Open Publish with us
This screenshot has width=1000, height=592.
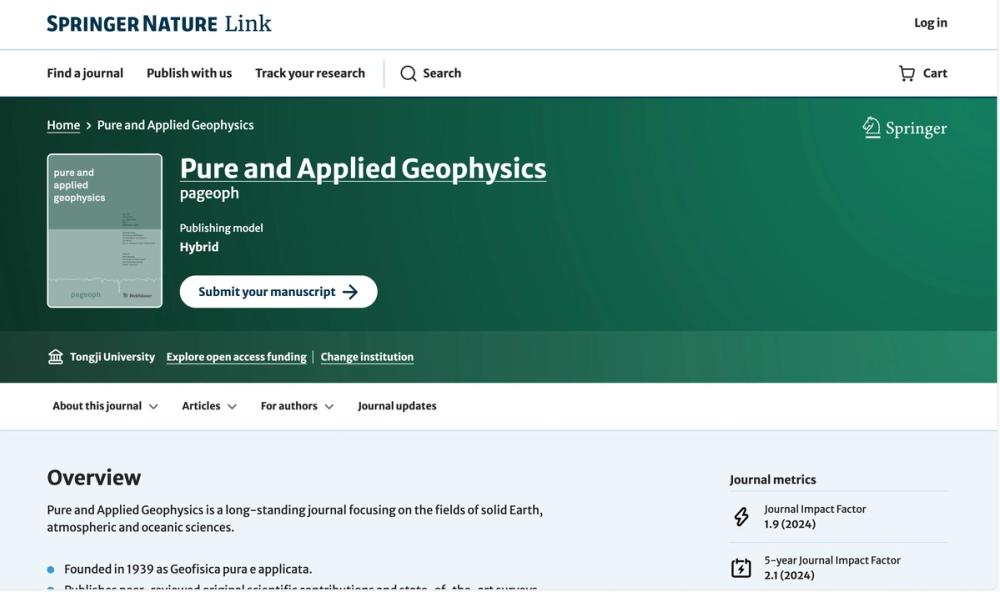click(x=189, y=73)
